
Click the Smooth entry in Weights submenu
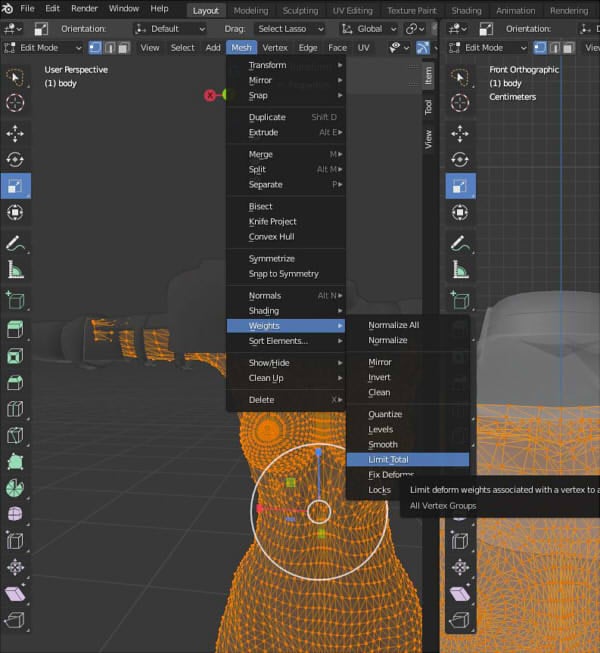[x=408, y=444]
